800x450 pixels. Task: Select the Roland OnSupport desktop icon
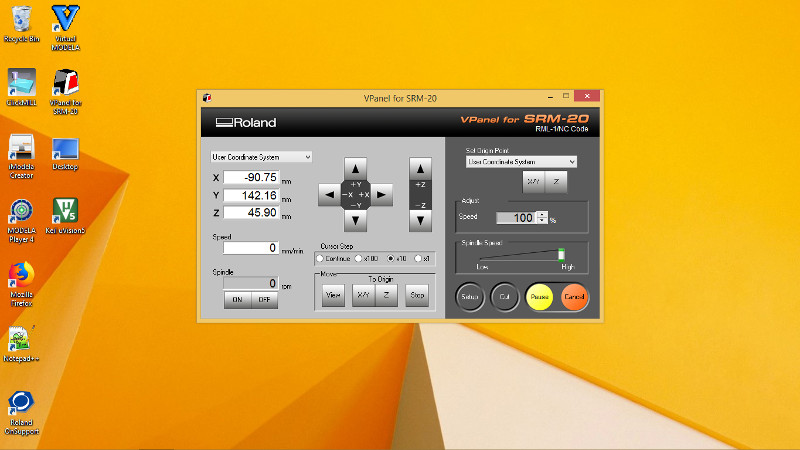point(21,413)
